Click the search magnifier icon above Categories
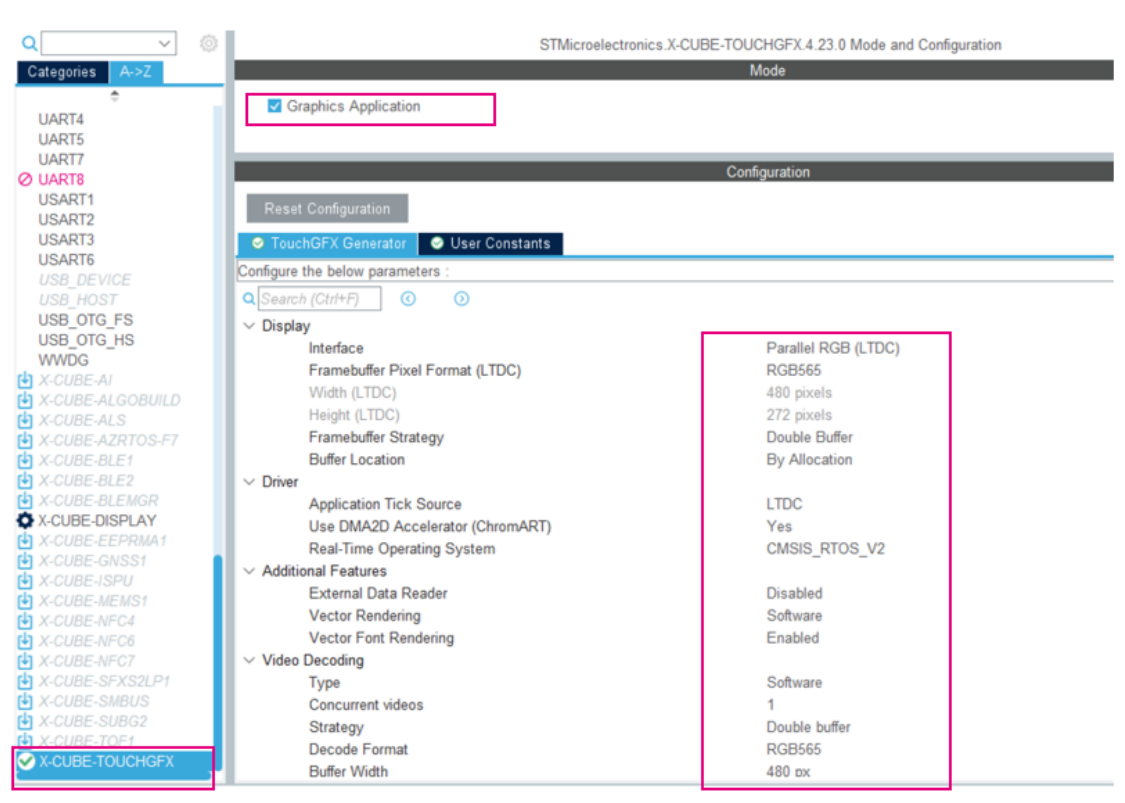The width and height of the screenshot is (1125, 803). coord(29,44)
